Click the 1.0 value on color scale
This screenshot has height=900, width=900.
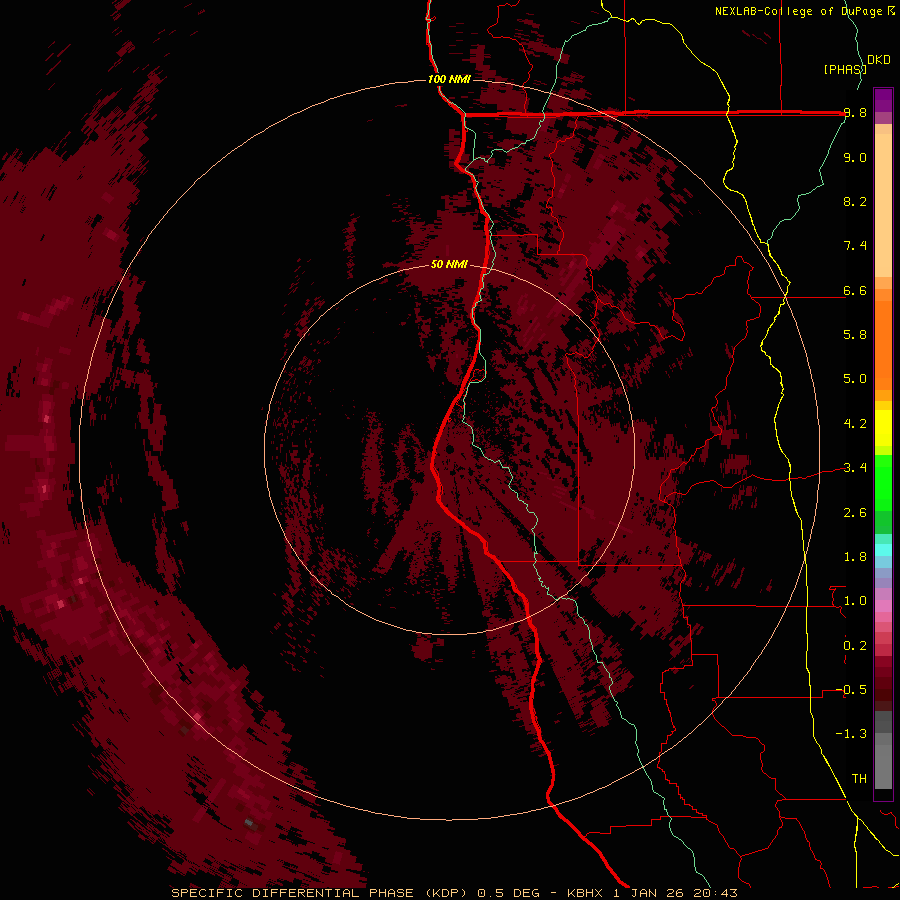(x=855, y=601)
